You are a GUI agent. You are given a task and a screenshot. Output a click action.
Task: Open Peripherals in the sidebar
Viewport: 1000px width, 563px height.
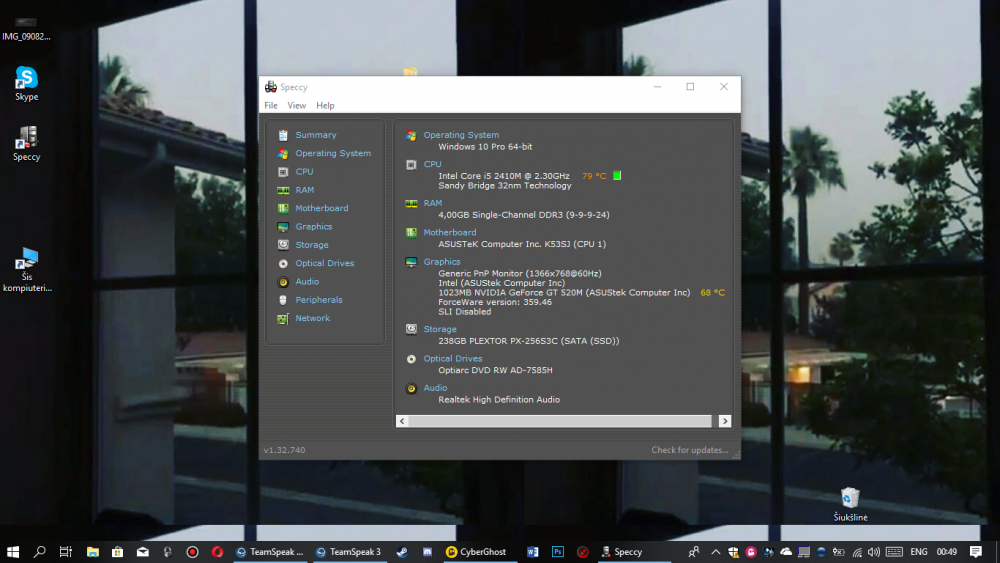click(319, 300)
